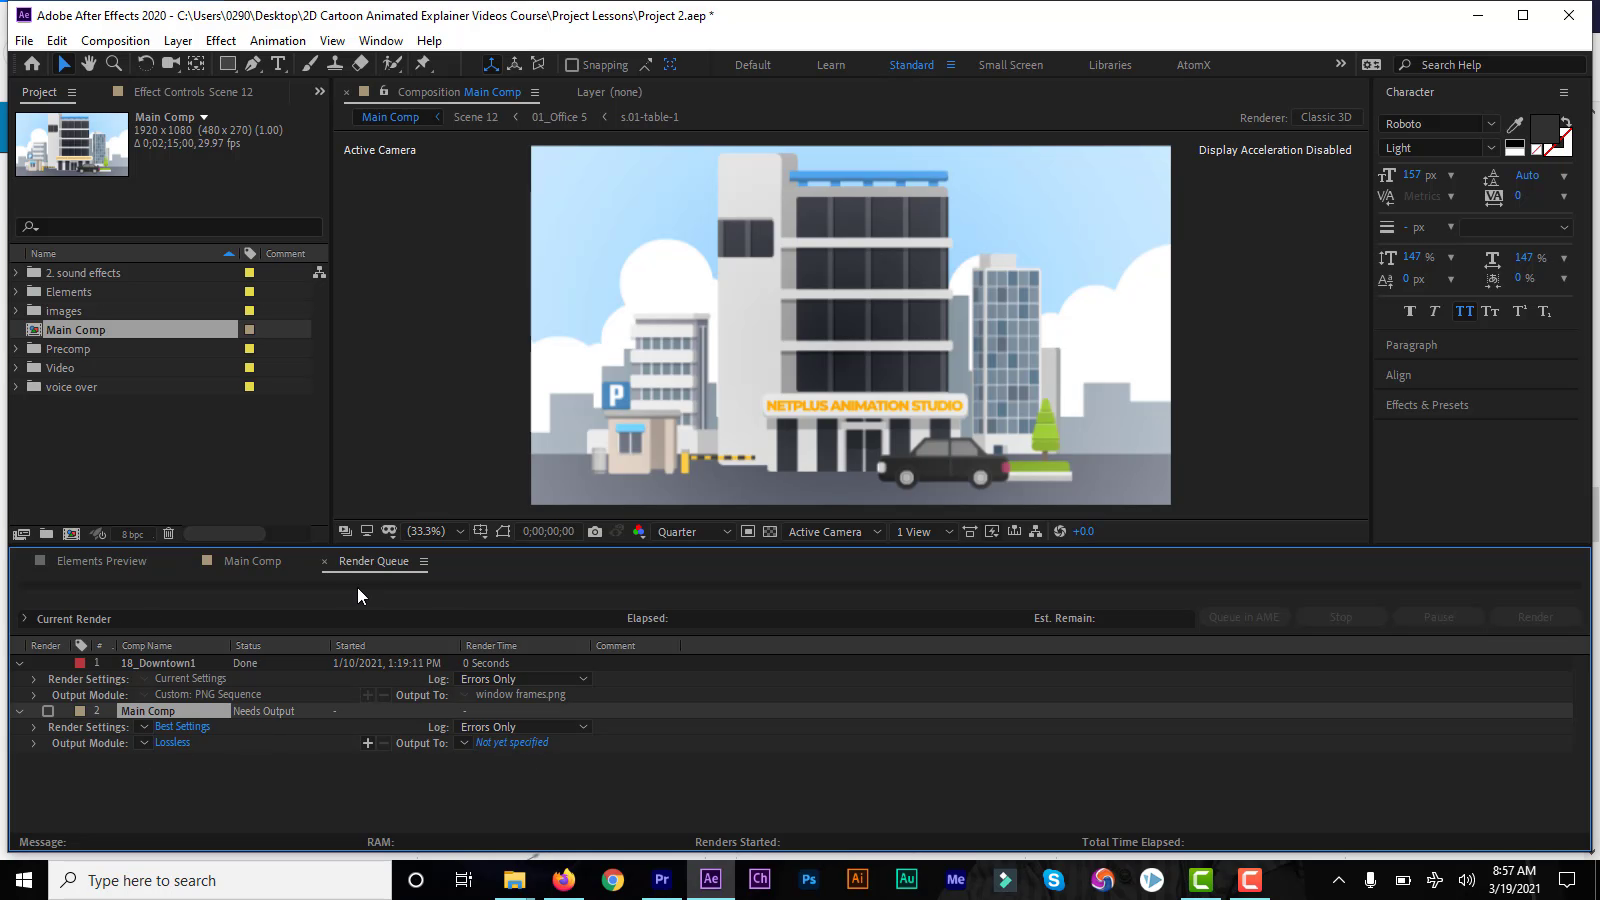Switch to the Small Screen workspace
The image size is (1600, 900).
tap(1010, 65)
